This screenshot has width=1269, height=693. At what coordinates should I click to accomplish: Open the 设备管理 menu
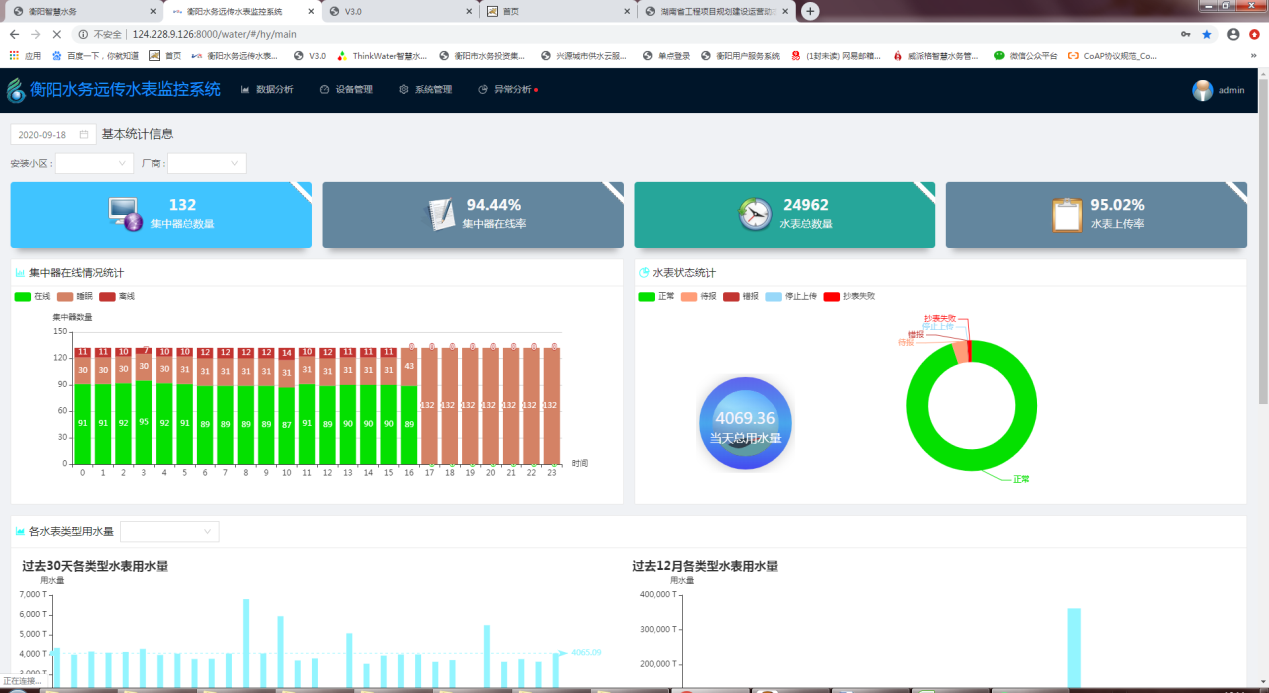[x=346, y=90]
